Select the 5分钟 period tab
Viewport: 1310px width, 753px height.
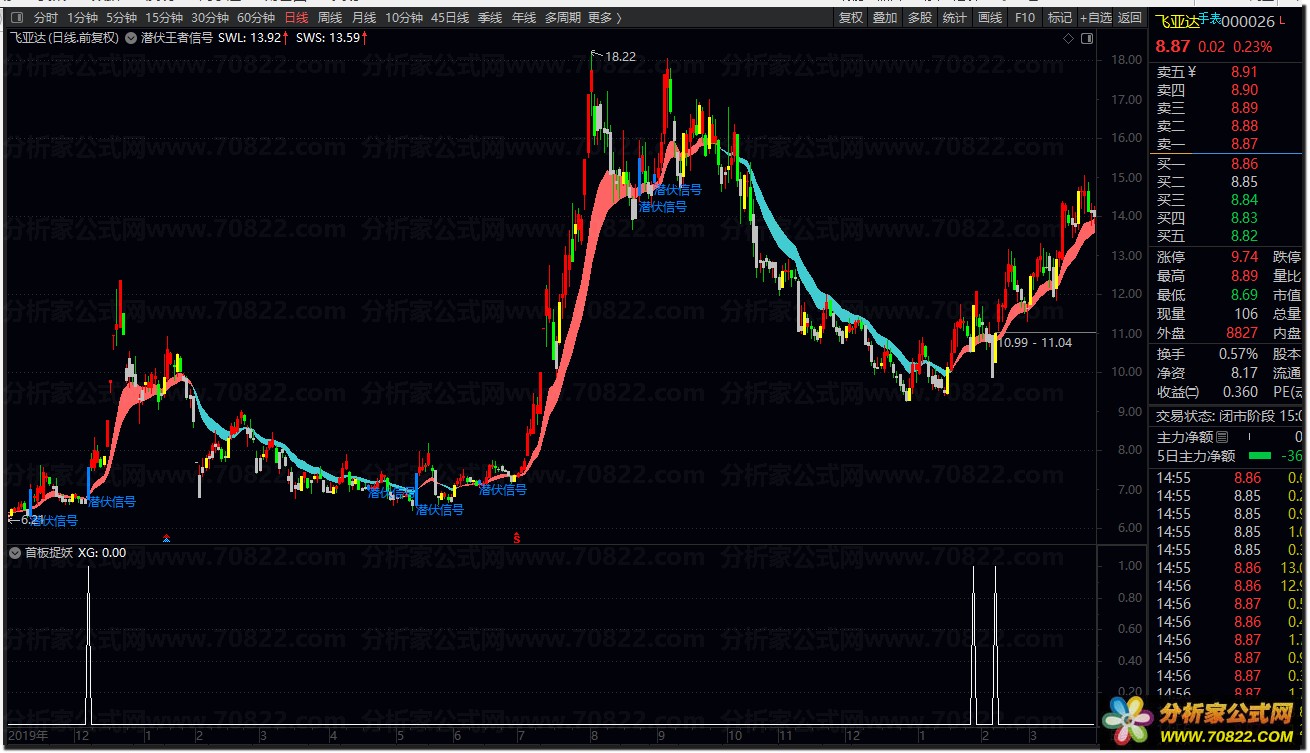pyautogui.click(x=122, y=17)
